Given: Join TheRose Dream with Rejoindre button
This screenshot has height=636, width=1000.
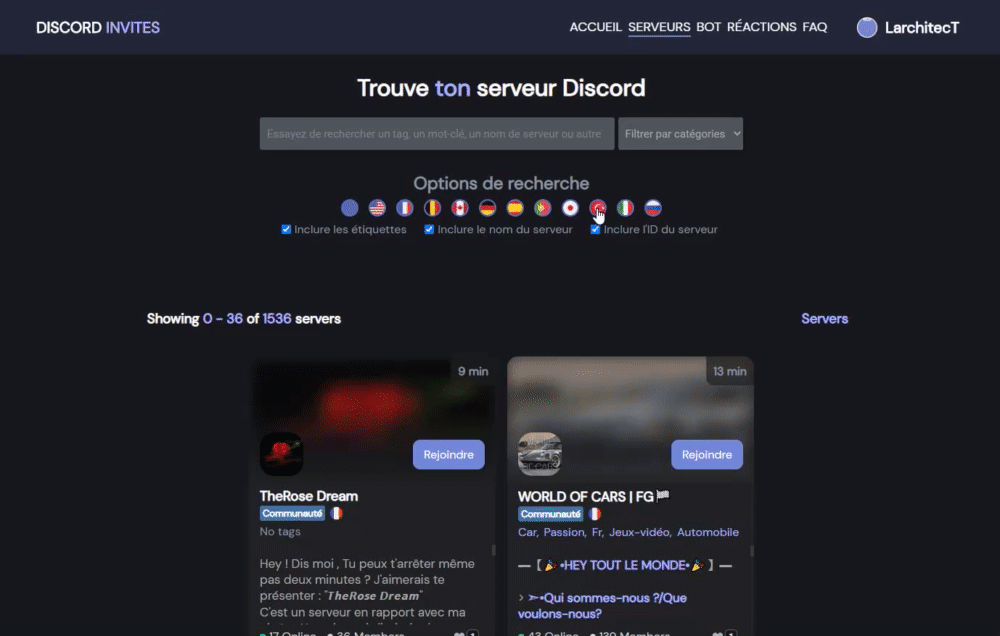Looking at the screenshot, I should [x=448, y=455].
